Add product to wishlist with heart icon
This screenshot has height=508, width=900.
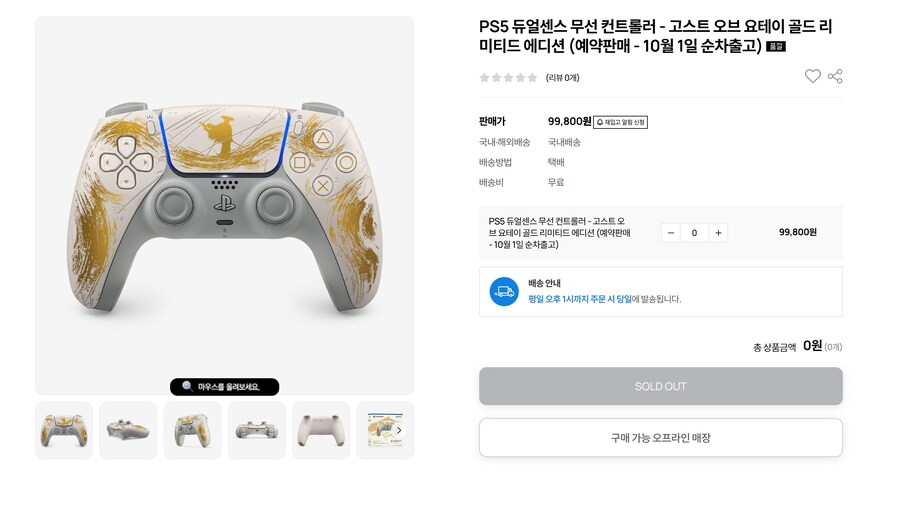pos(812,76)
